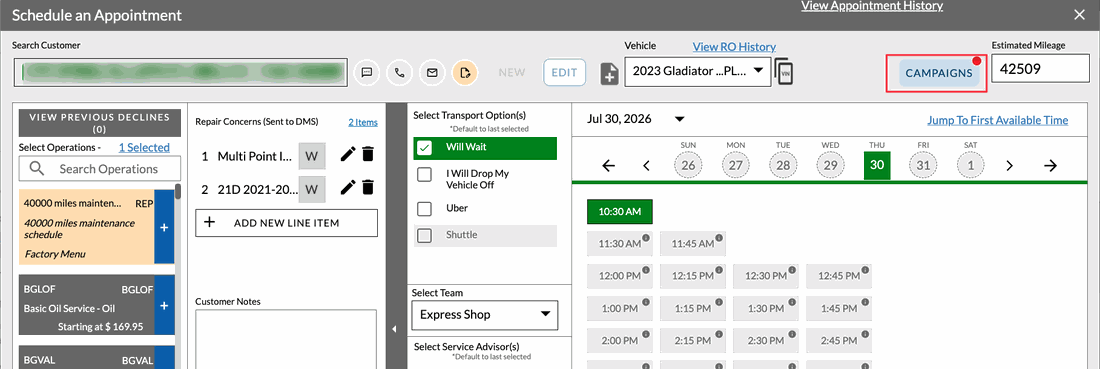Image resolution: width=1100 pixels, height=369 pixels.
Task: Open the date picker dropdown arrow
Action: [679, 119]
